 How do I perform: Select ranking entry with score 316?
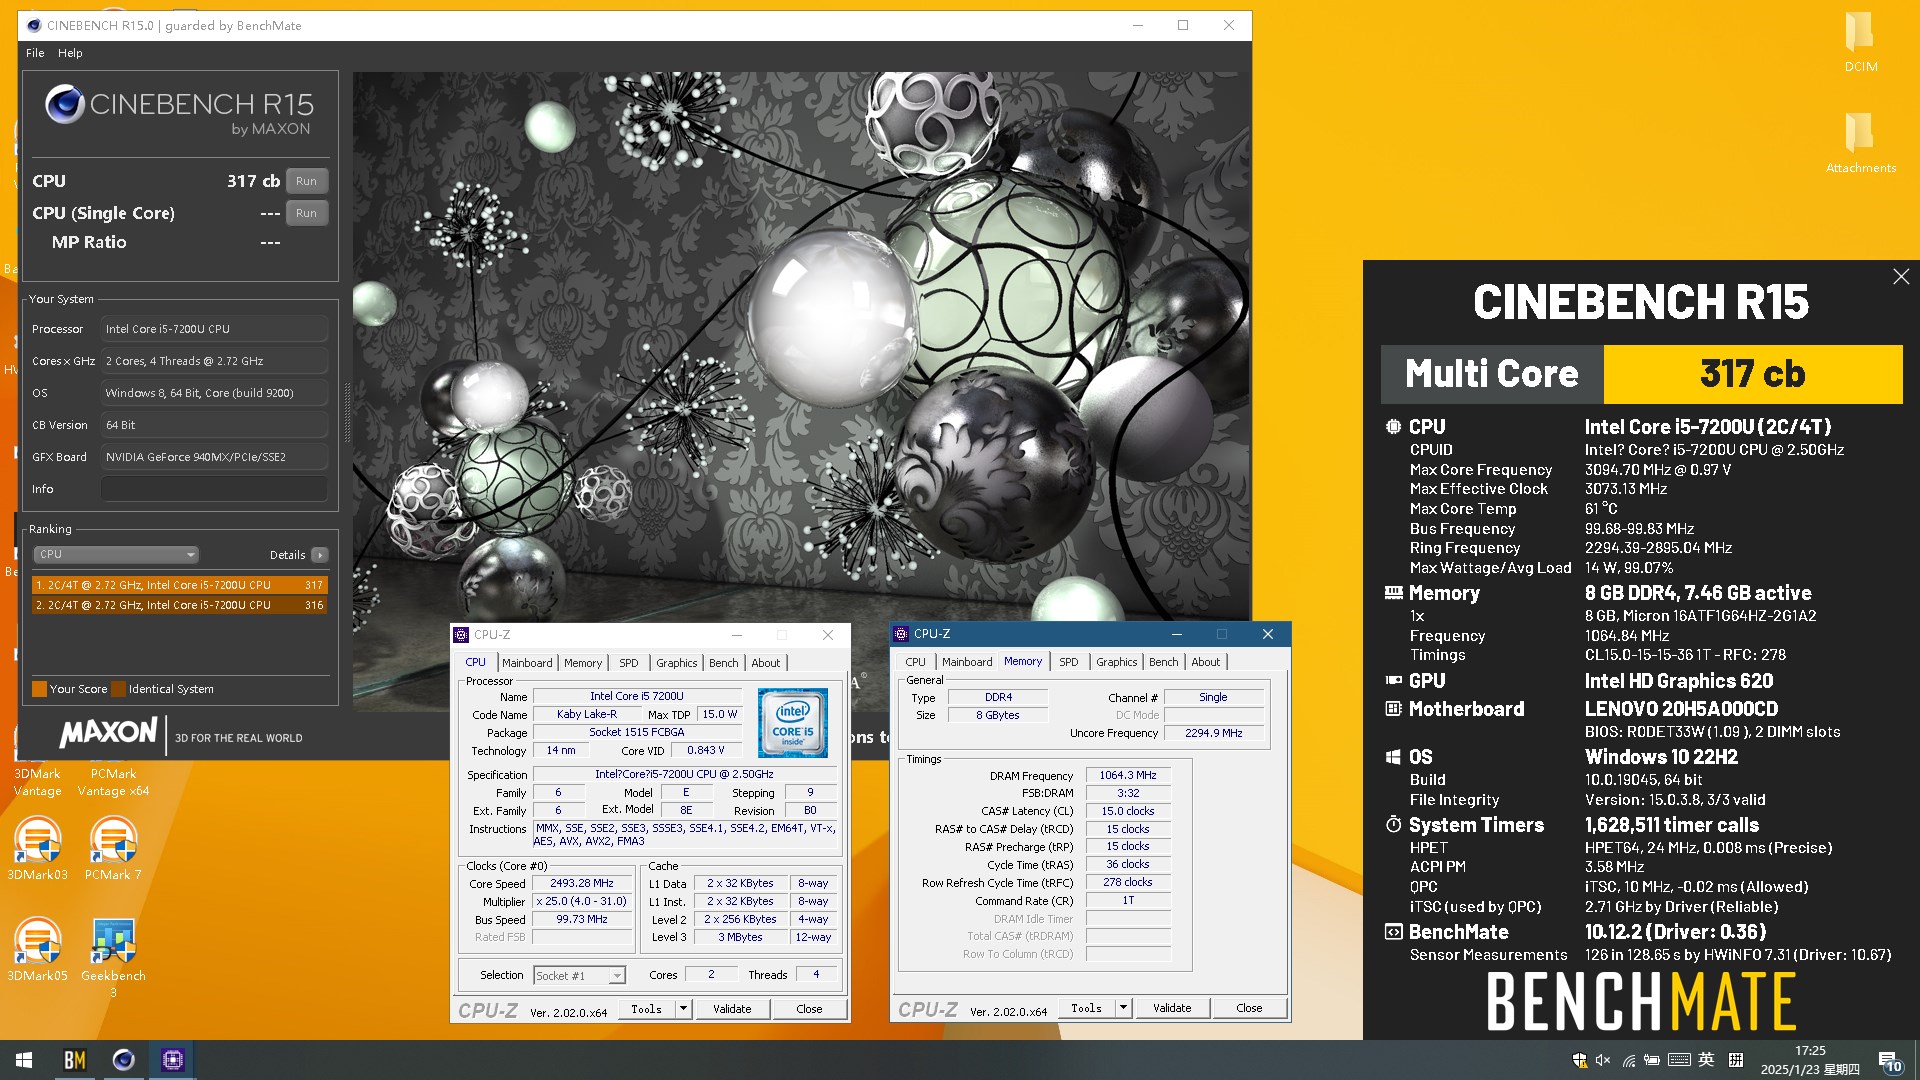tap(179, 605)
